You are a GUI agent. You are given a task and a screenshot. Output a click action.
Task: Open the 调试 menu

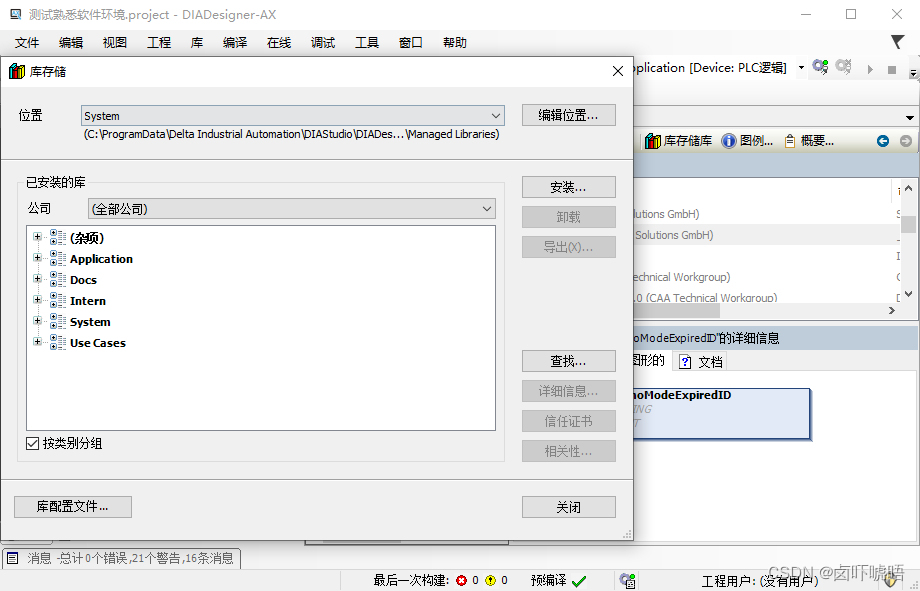[323, 42]
